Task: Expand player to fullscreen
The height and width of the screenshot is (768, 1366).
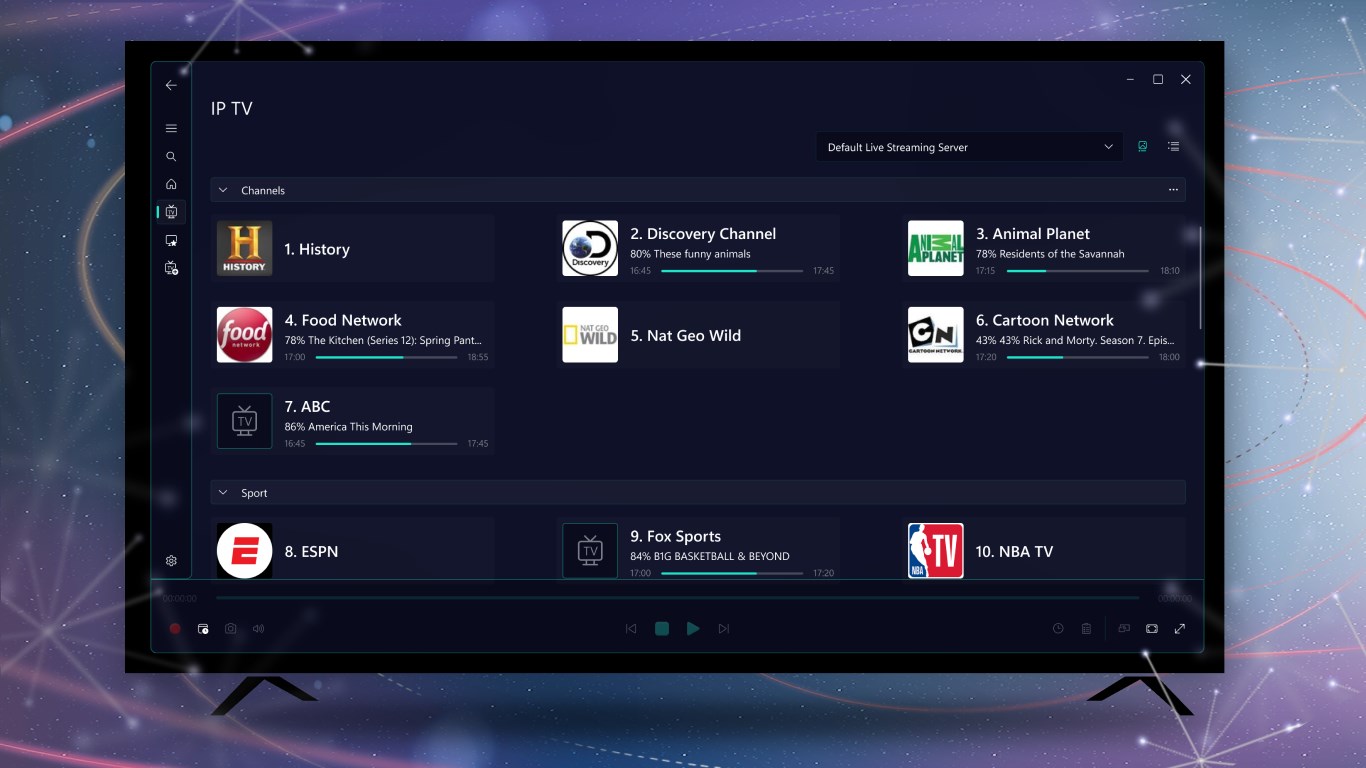Action: click(x=1180, y=629)
